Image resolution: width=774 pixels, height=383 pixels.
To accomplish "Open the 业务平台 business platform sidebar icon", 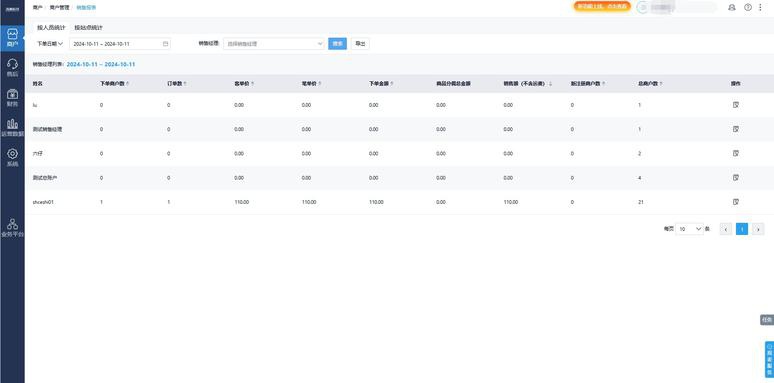I will (x=12, y=228).
